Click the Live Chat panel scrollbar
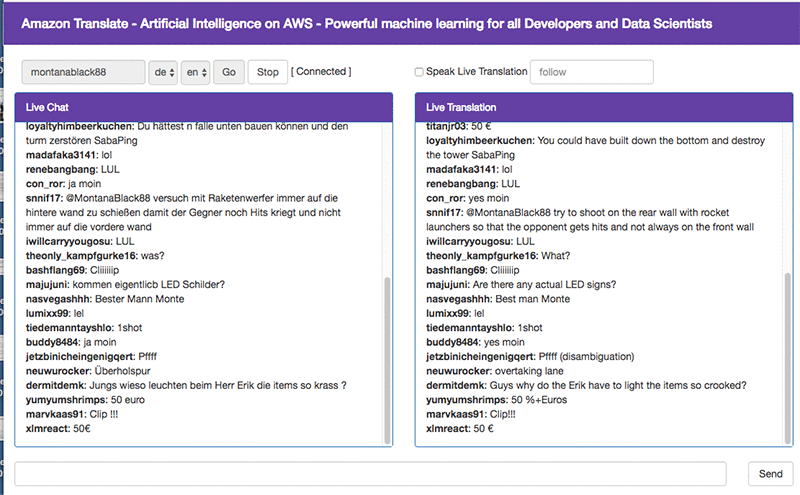 [x=387, y=360]
